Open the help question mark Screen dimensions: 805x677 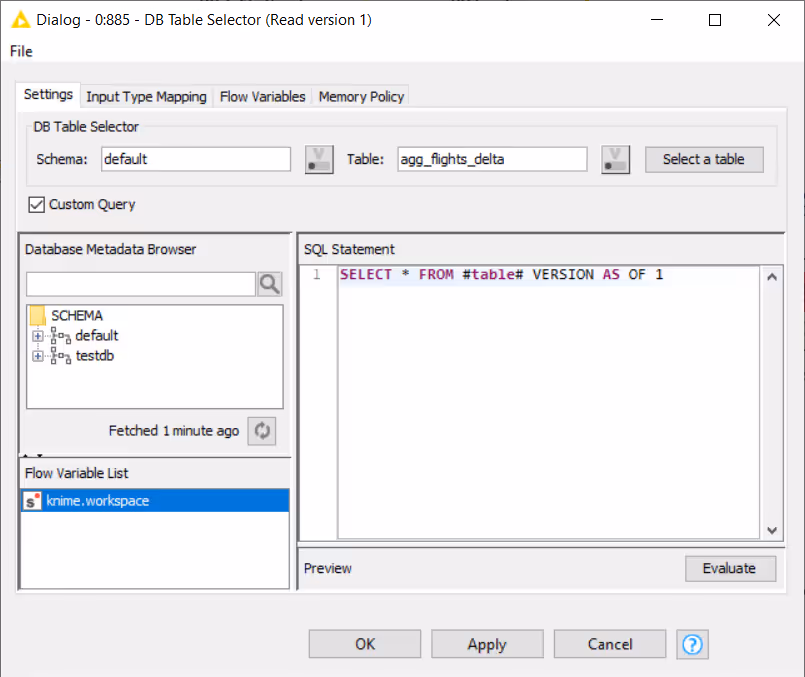pos(692,644)
